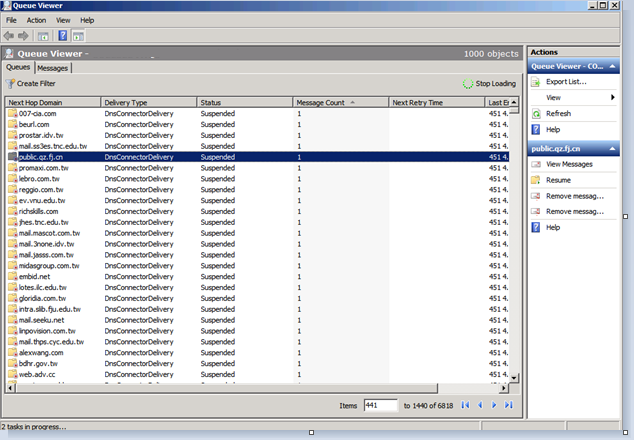Viewport: 634px width, 440px height.
Task: Select the richskills.com queue row
Action: (x=258, y=211)
